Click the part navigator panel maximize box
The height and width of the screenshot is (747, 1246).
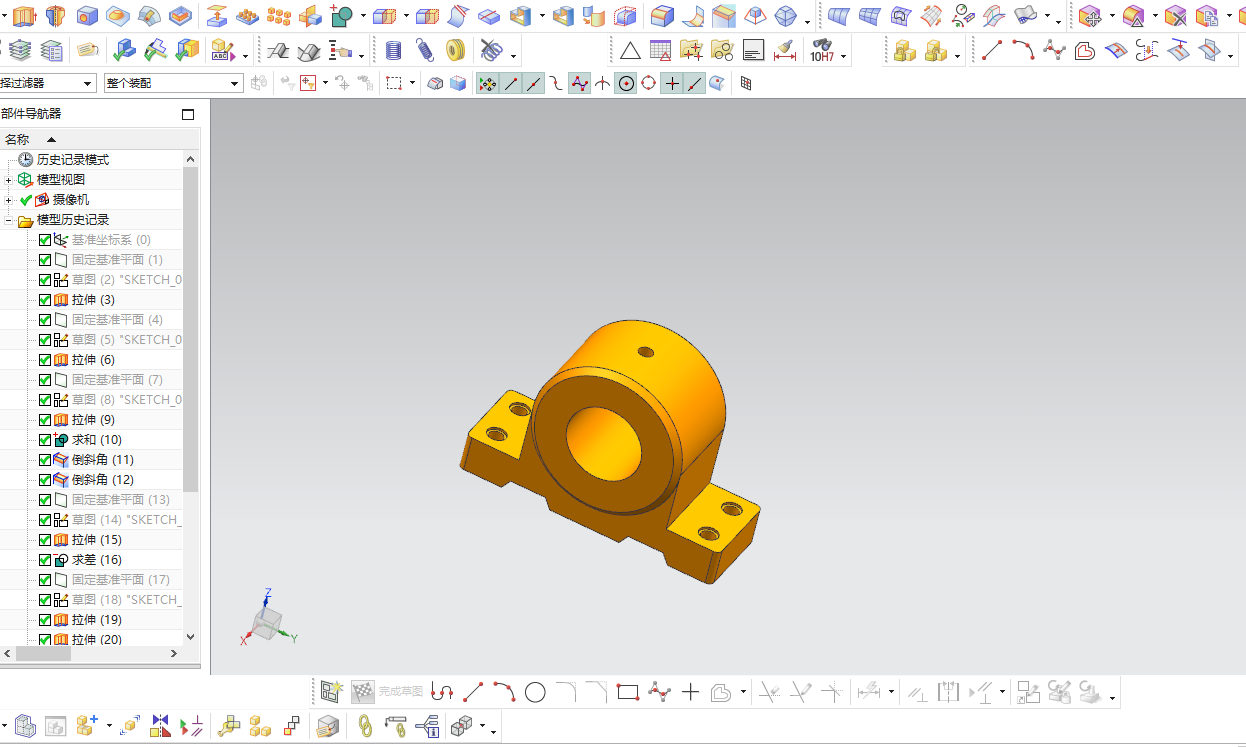tap(188, 114)
